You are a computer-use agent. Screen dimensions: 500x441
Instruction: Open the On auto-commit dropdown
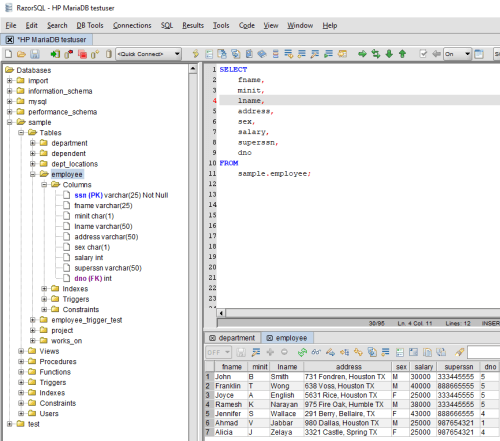click(457, 54)
